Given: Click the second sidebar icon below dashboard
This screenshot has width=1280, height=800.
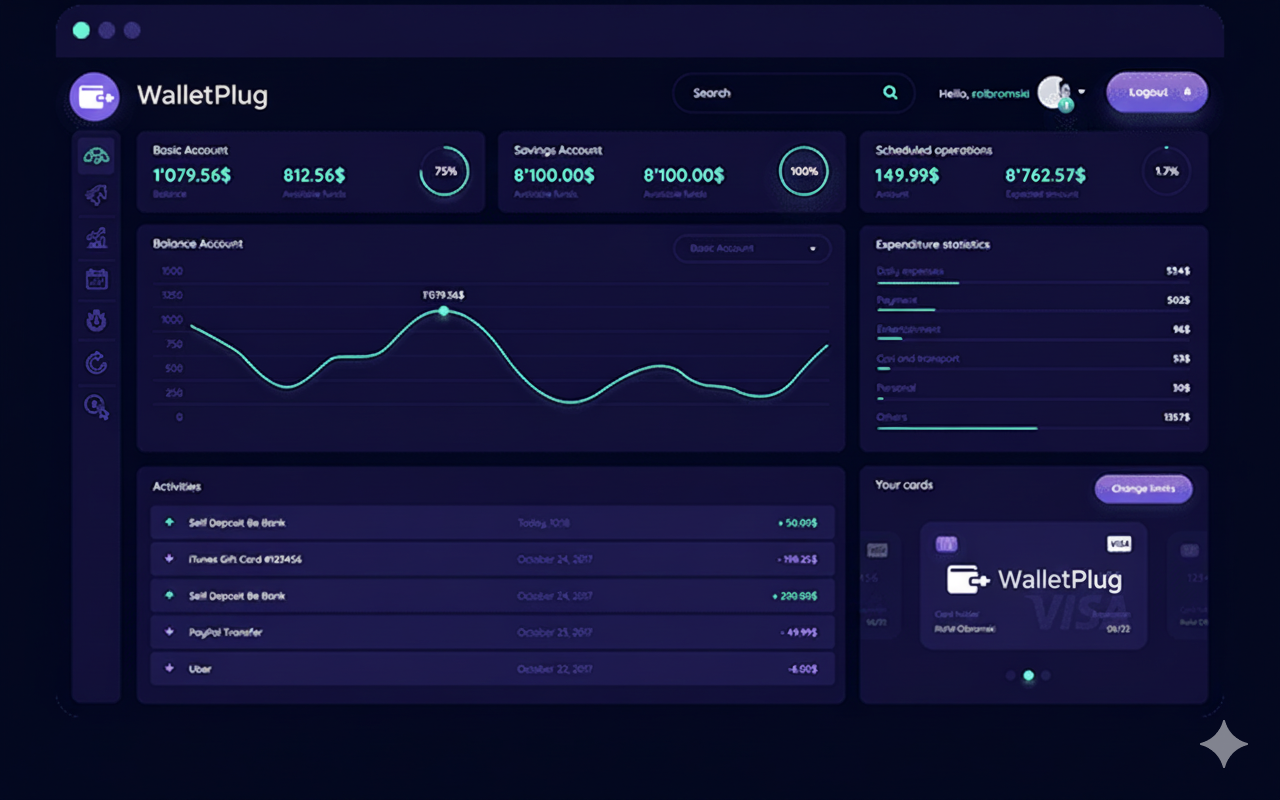Looking at the screenshot, I should 96,196.
